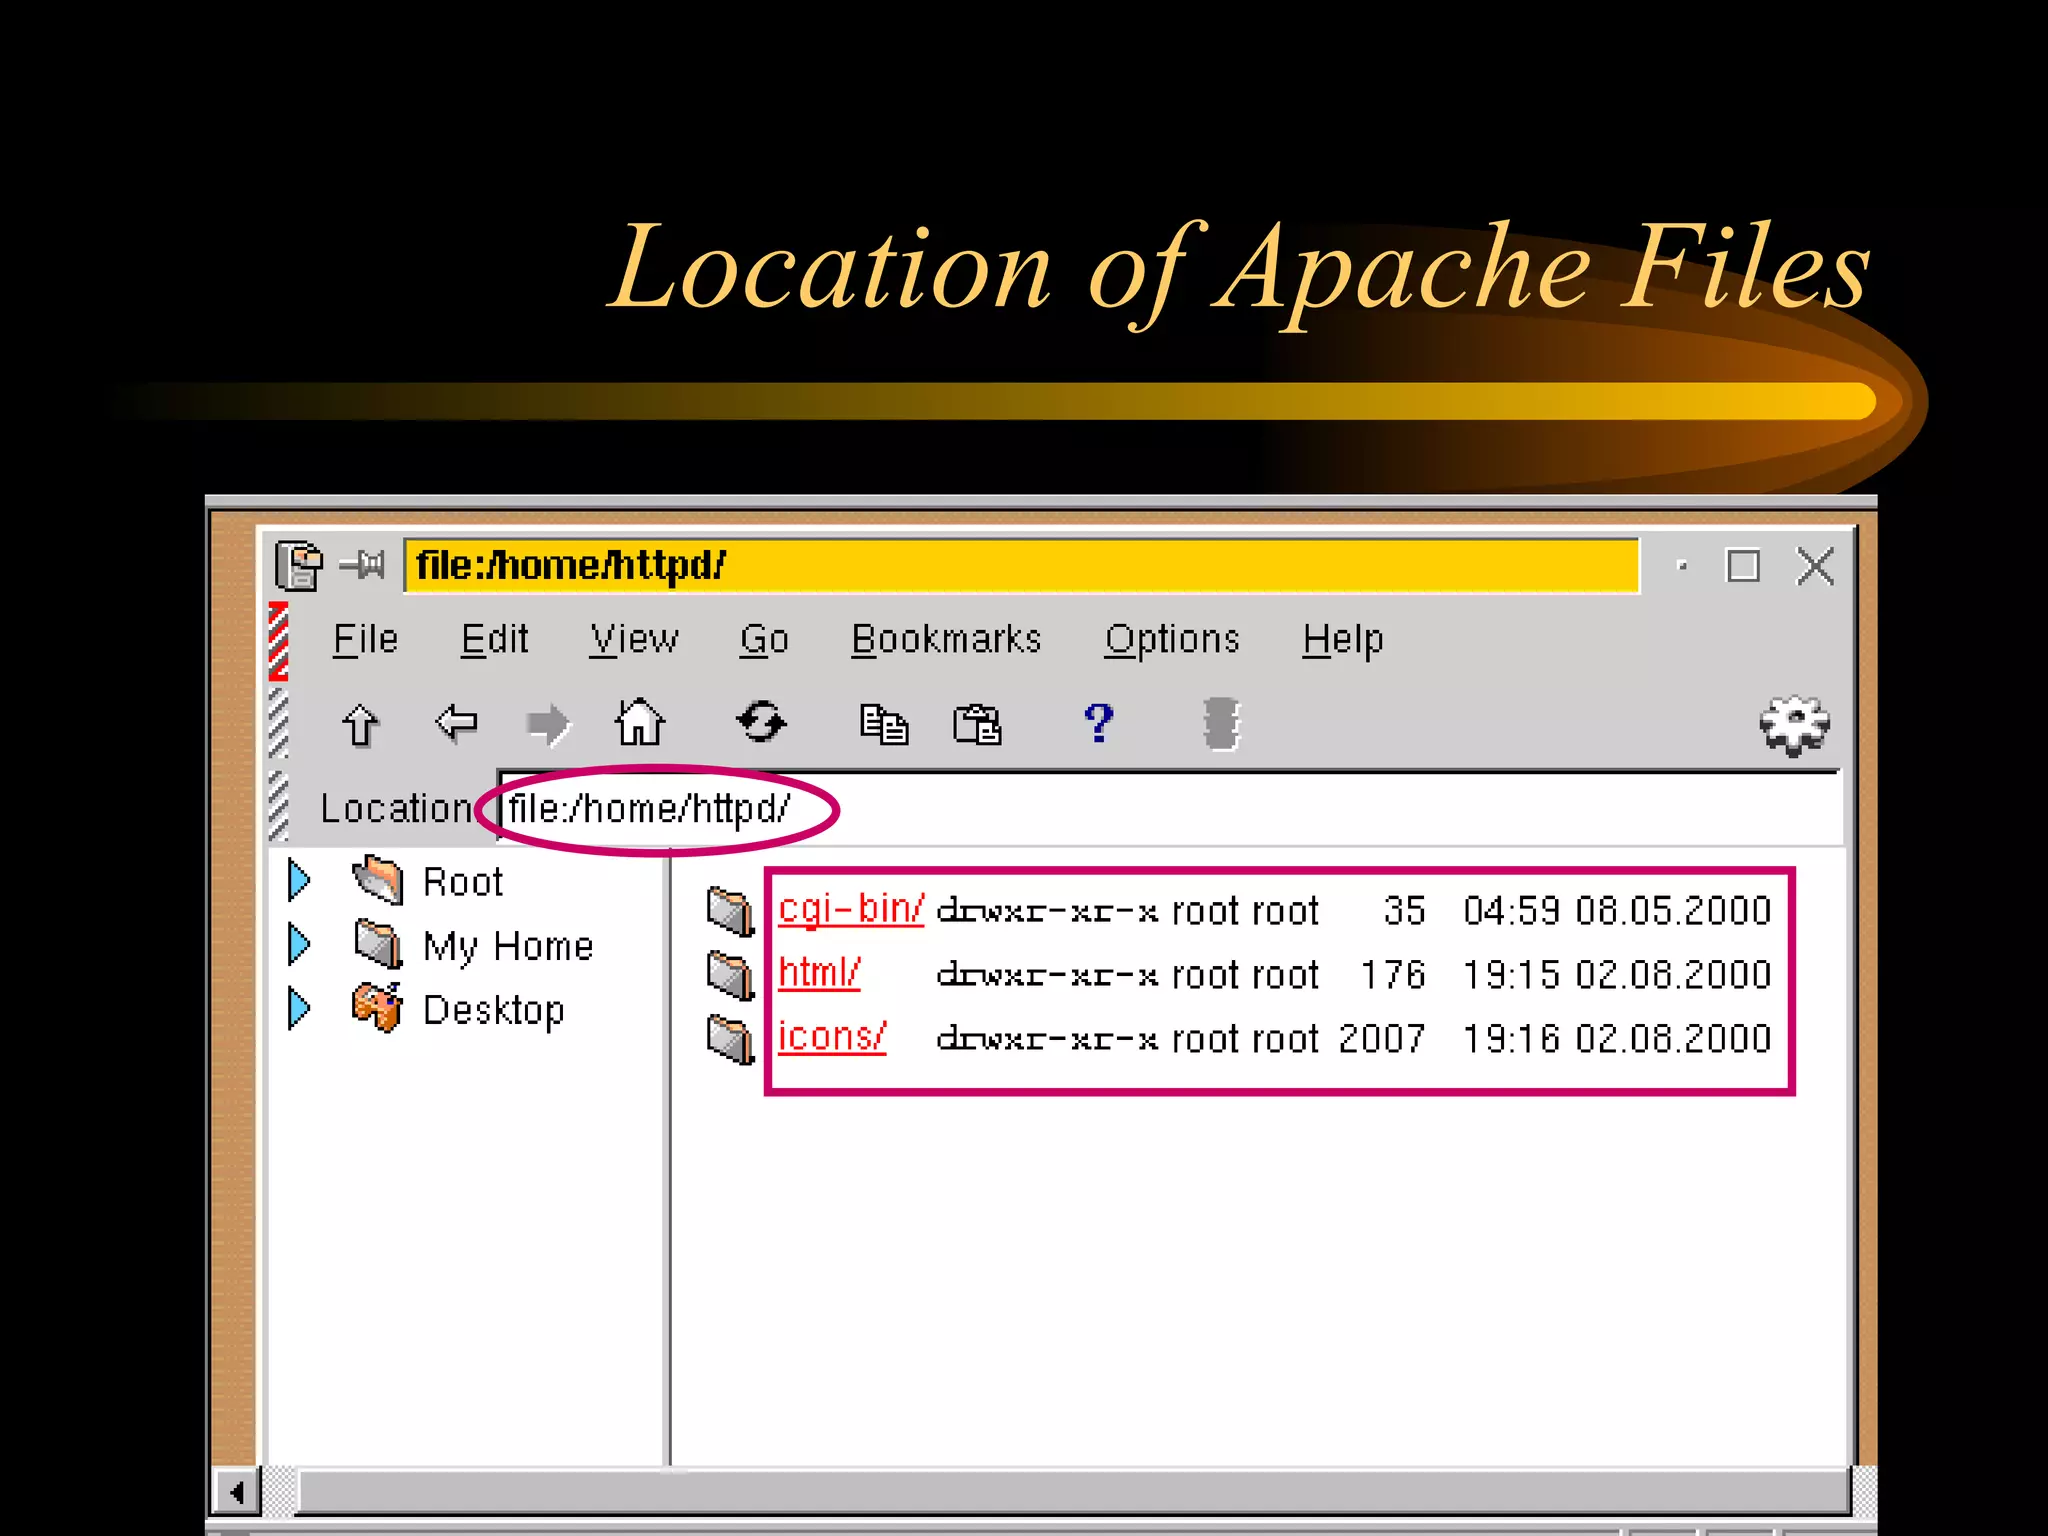Image resolution: width=2048 pixels, height=1536 pixels.
Task: Click the date 19:15 02.08.2000
Action: click(1617, 975)
